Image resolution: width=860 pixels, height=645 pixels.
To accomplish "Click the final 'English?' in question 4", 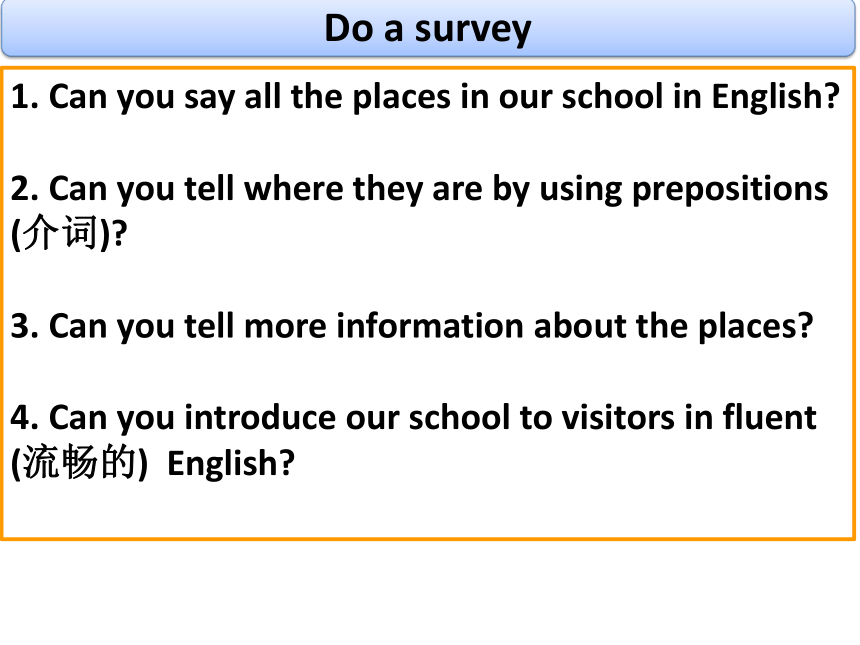I will (231, 464).
